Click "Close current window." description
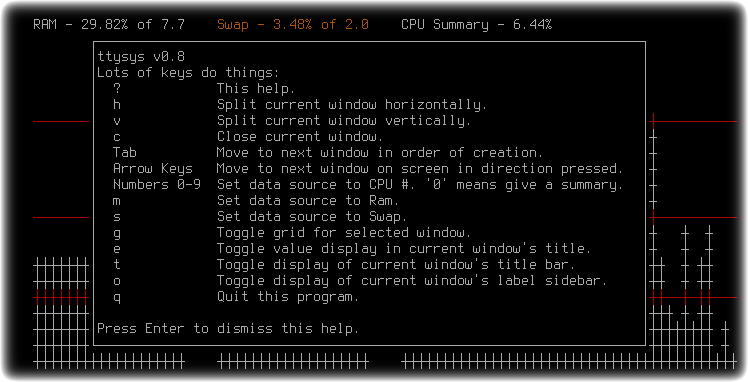This screenshot has width=748, height=382. (x=300, y=136)
